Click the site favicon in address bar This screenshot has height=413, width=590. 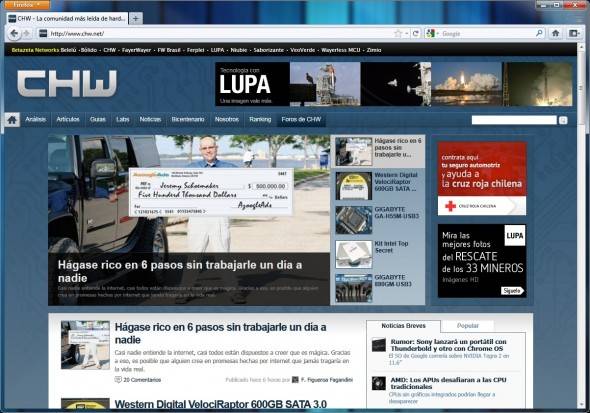coord(43,33)
